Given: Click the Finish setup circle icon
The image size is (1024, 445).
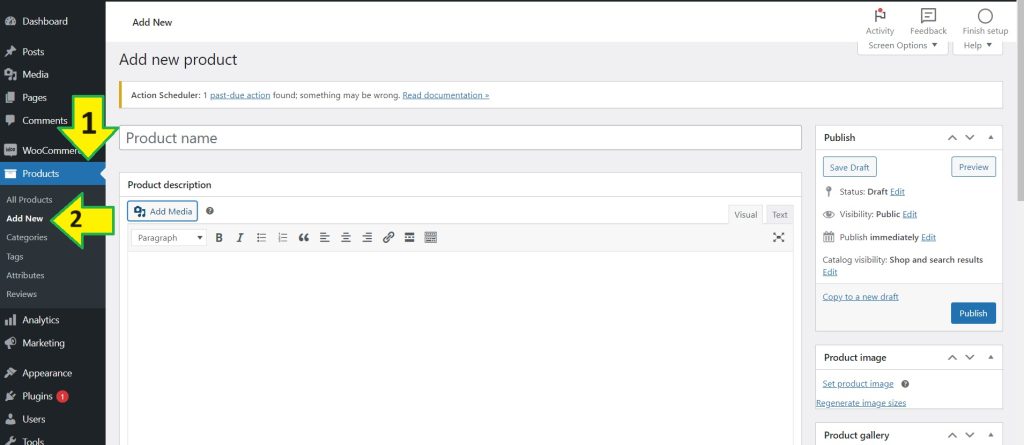Looking at the screenshot, I should point(985,16).
